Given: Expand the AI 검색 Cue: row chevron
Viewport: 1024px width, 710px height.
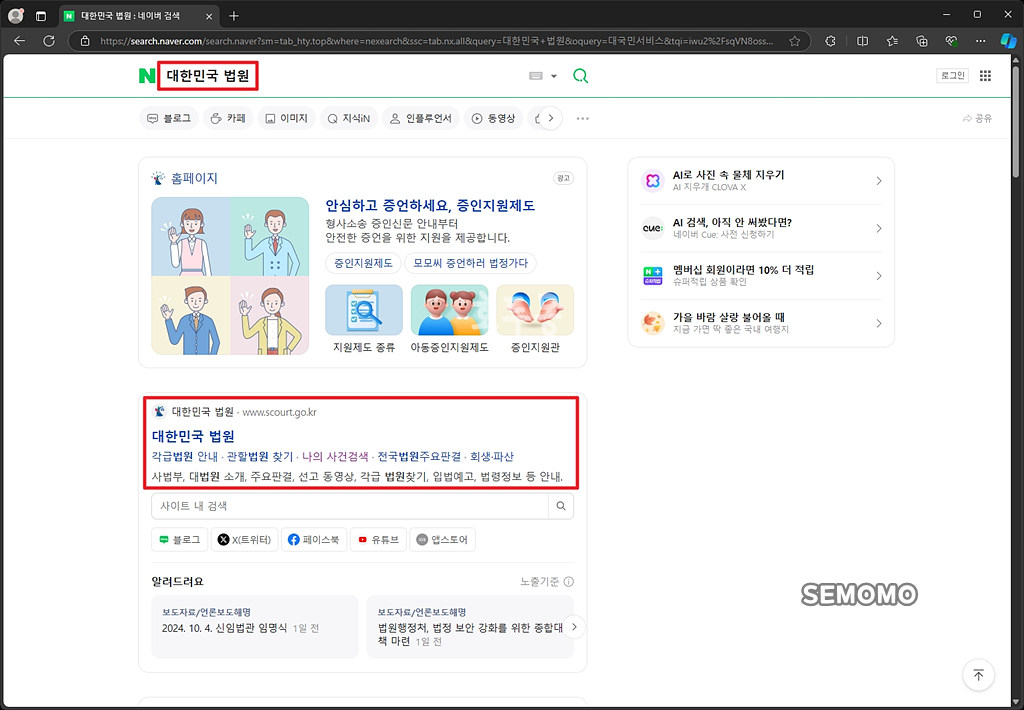Looking at the screenshot, I should coord(878,229).
